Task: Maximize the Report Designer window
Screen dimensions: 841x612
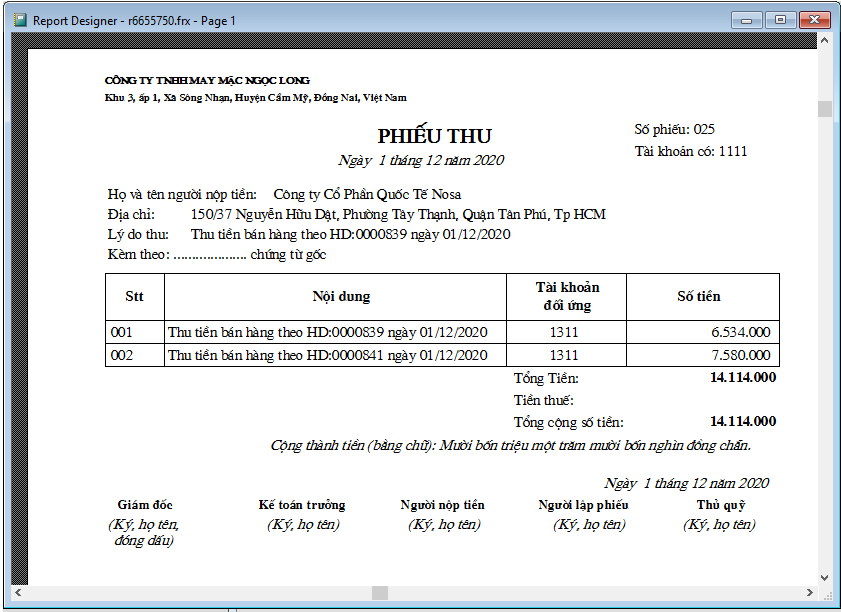Action: [x=780, y=20]
